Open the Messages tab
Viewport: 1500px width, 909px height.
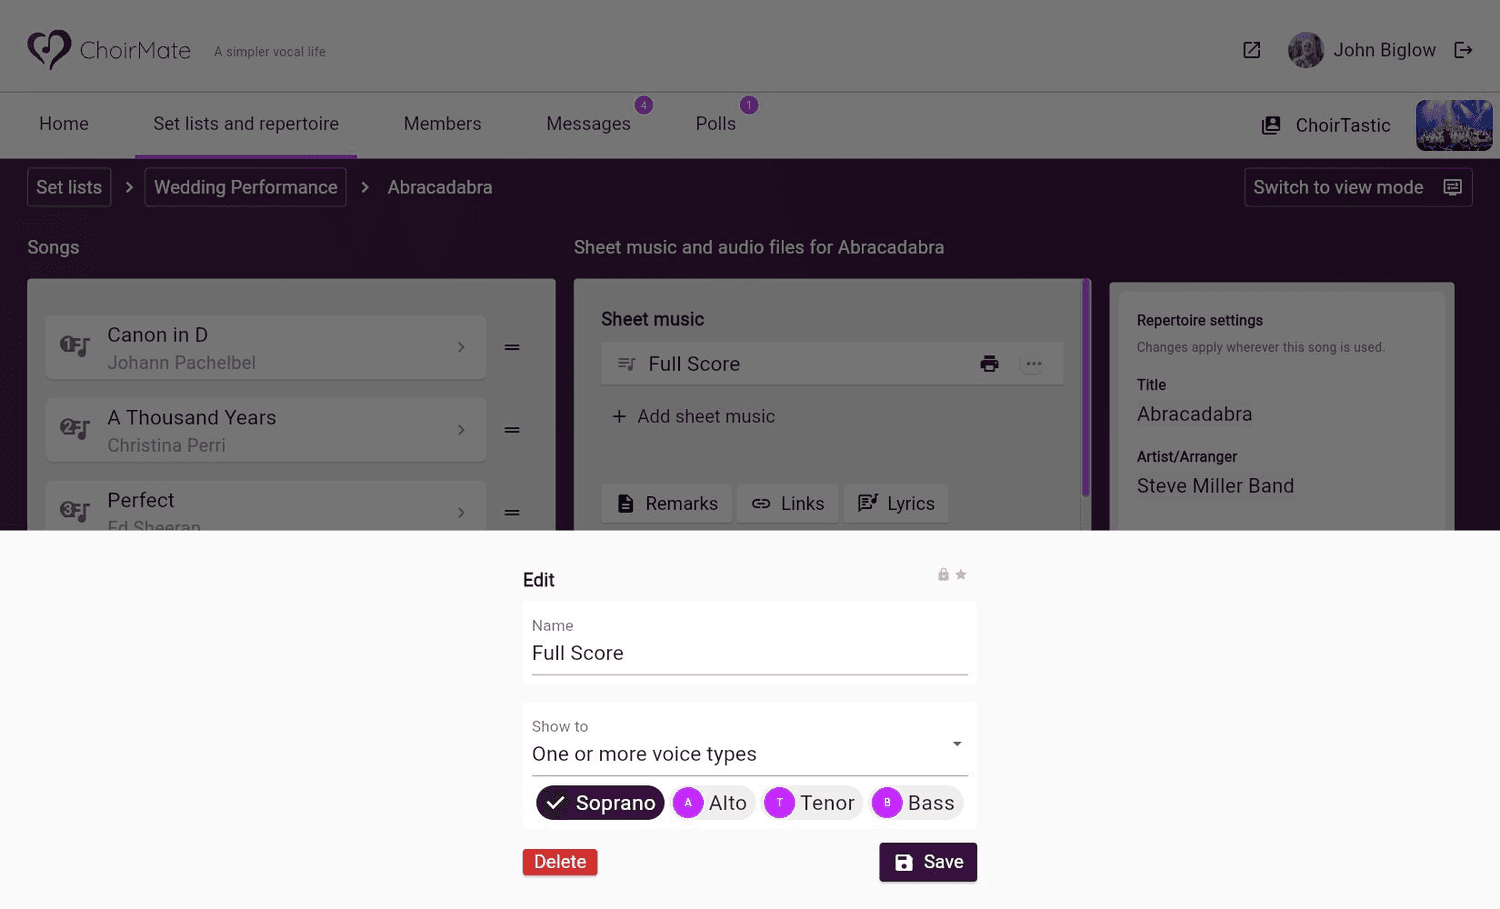tap(588, 124)
